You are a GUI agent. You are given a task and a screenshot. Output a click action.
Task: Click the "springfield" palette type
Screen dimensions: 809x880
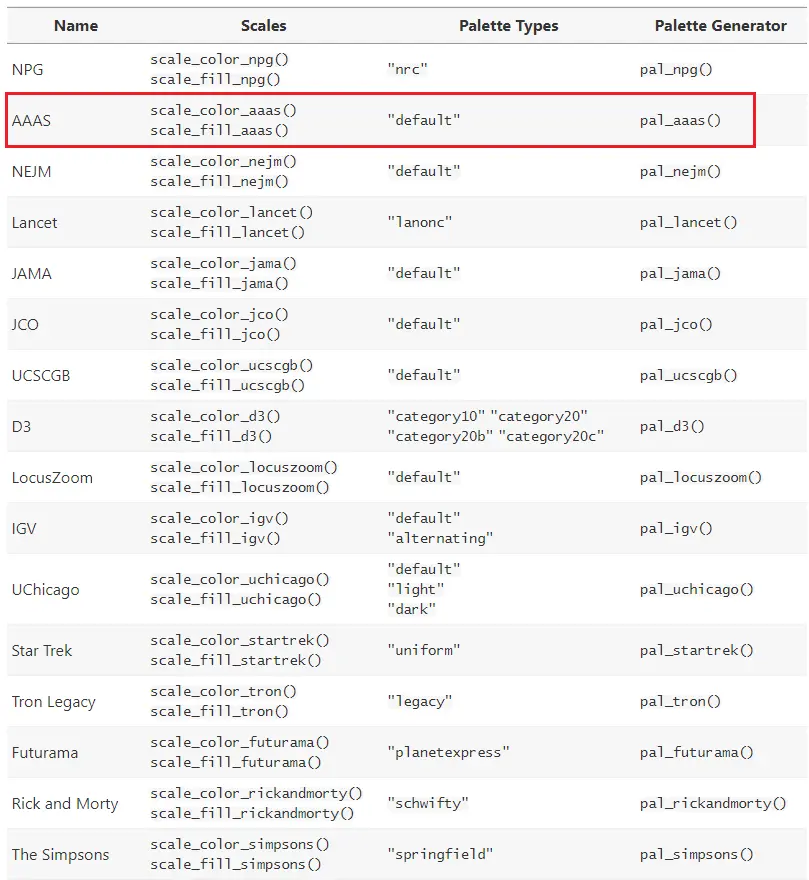pos(440,855)
